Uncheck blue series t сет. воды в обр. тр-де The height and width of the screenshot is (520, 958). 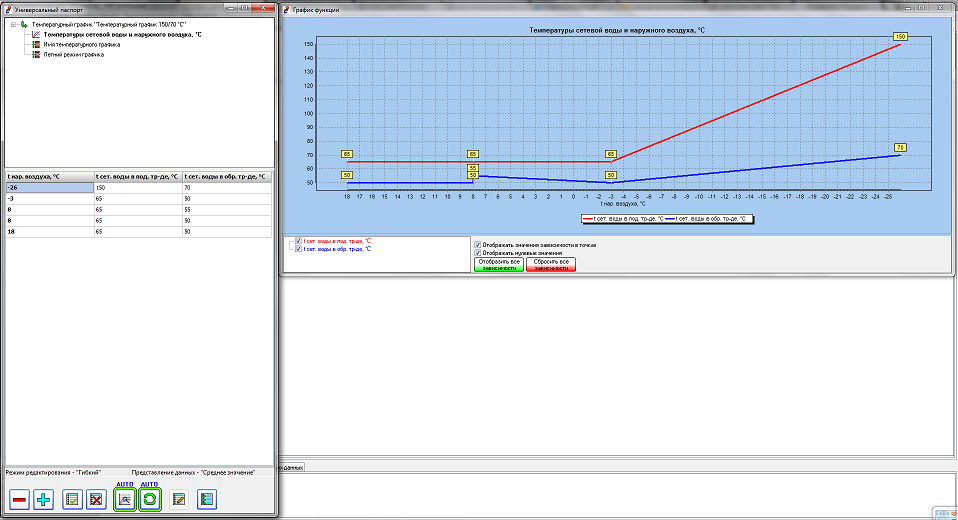(298, 249)
